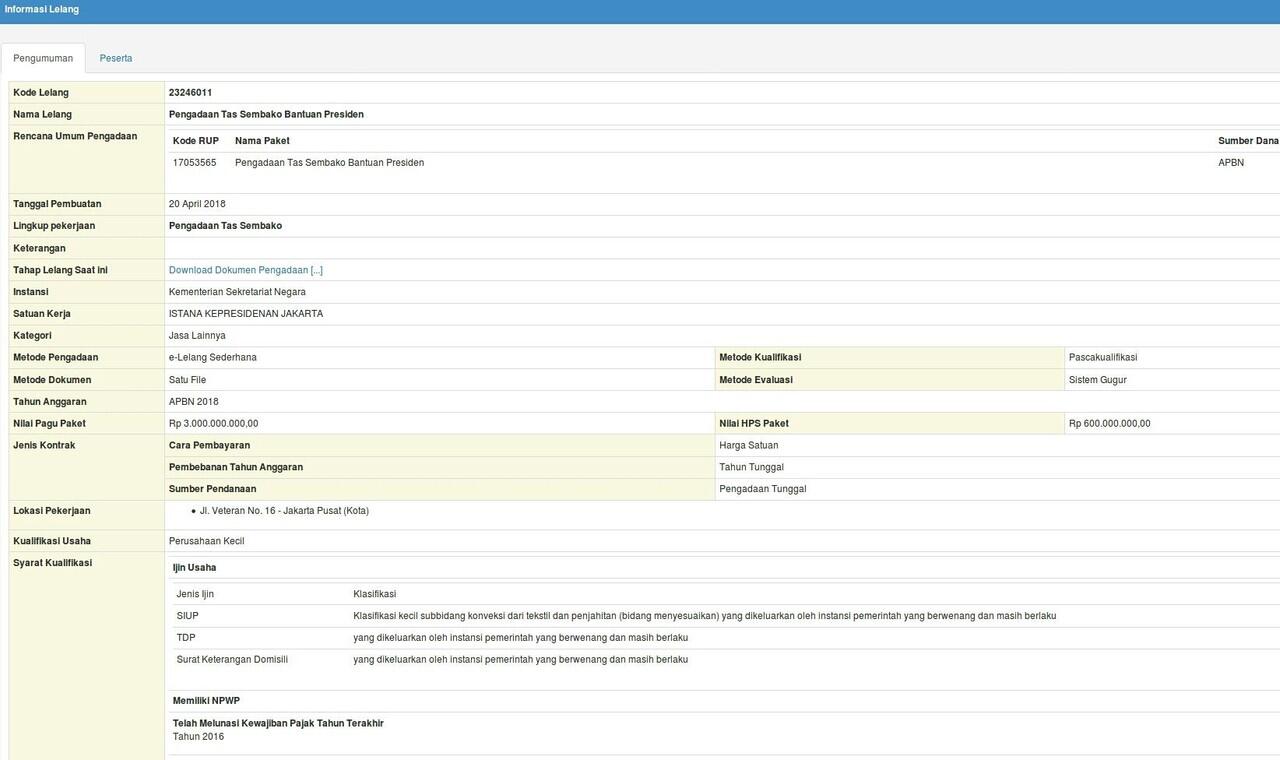The width and height of the screenshot is (1280, 760).
Task: Select the APBN value under Sumber Dana
Action: [x=1231, y=162]
